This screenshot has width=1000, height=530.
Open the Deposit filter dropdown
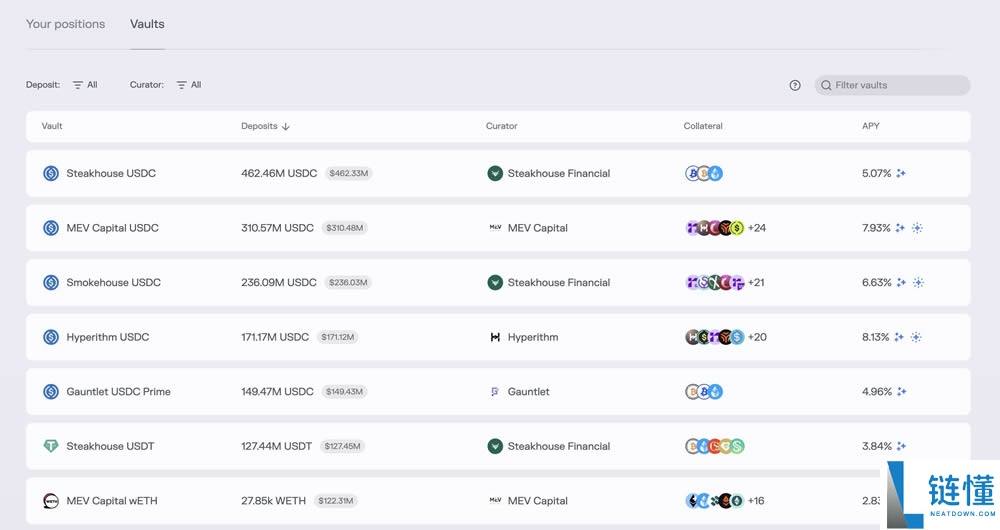coord(85,86)
